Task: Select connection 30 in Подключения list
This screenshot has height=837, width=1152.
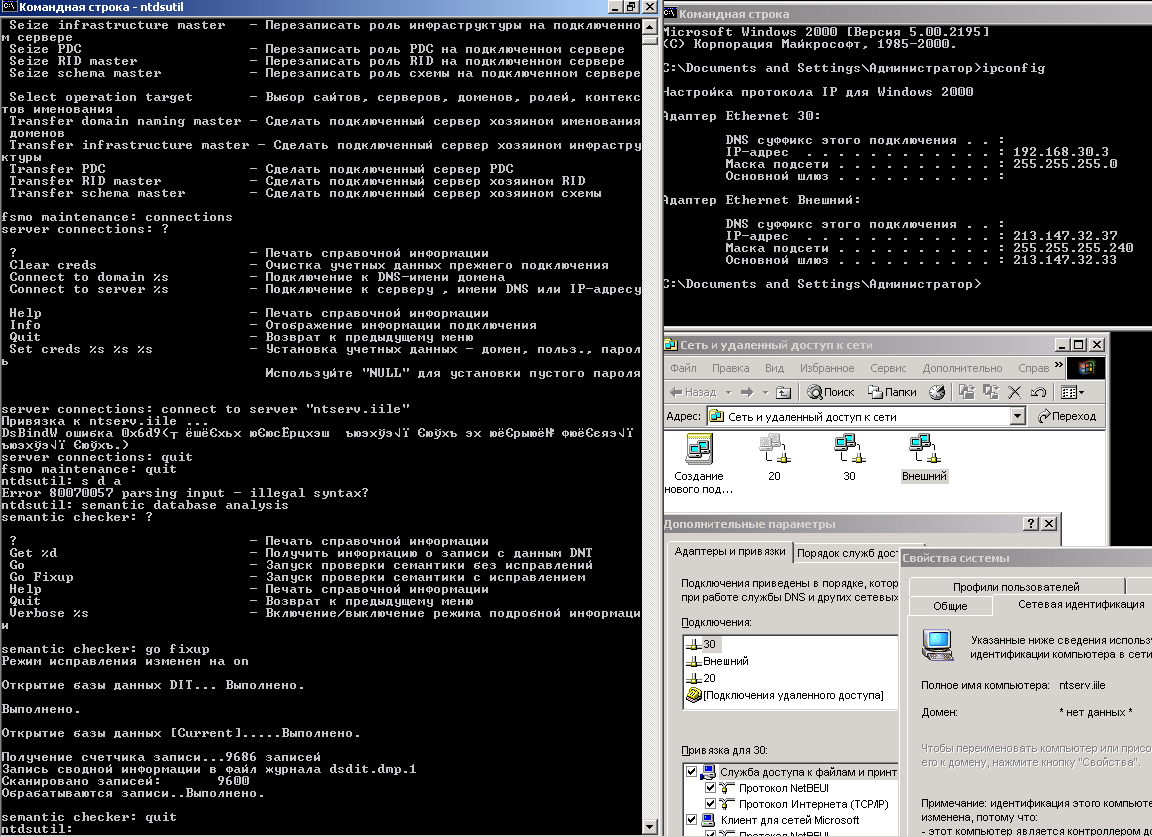Action: pos(702,644)
